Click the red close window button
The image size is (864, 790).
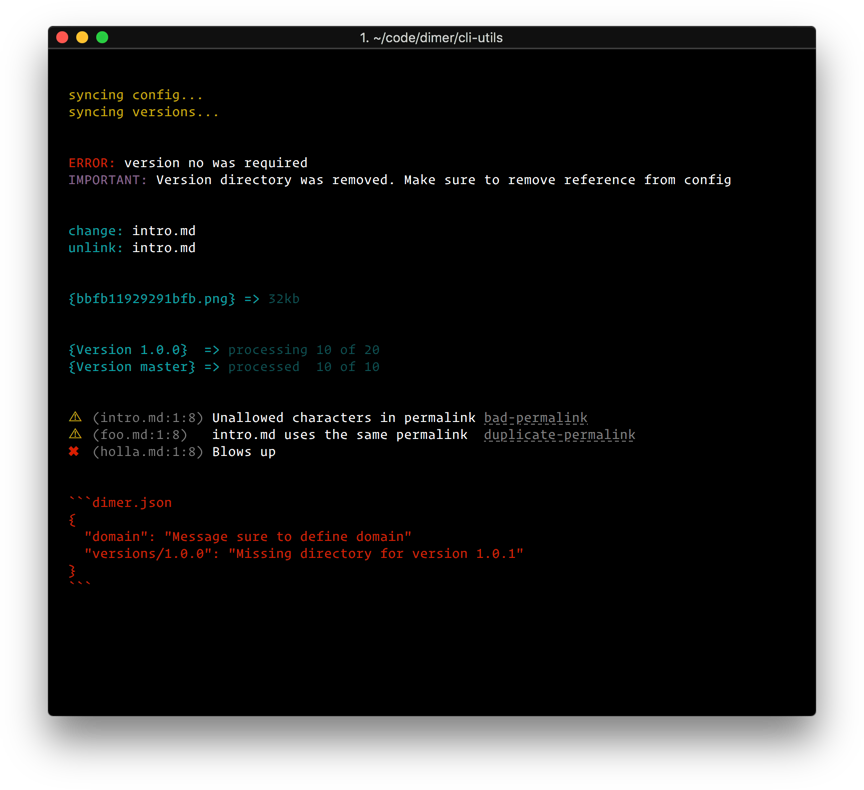click(x=62, y=37)
